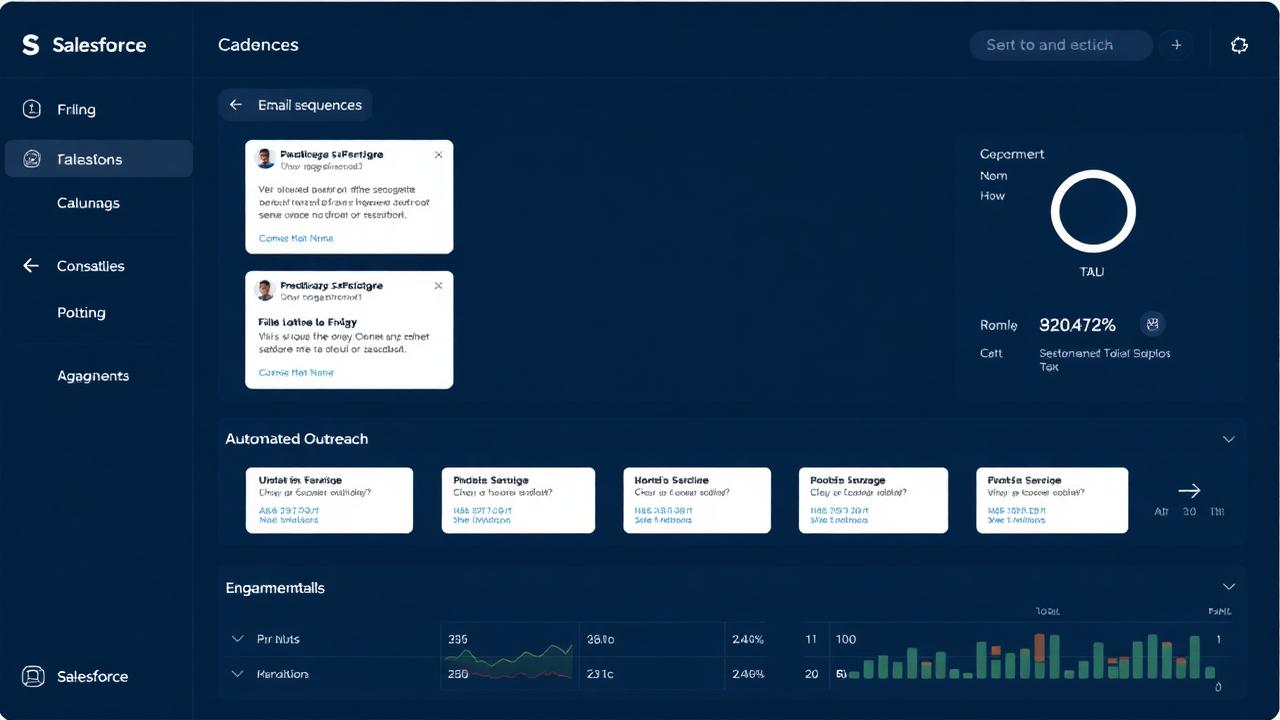The width and height of the screenshot is (1280, 720).
Task: Click the Comes Hat Nama link
Action: [295, 238]
